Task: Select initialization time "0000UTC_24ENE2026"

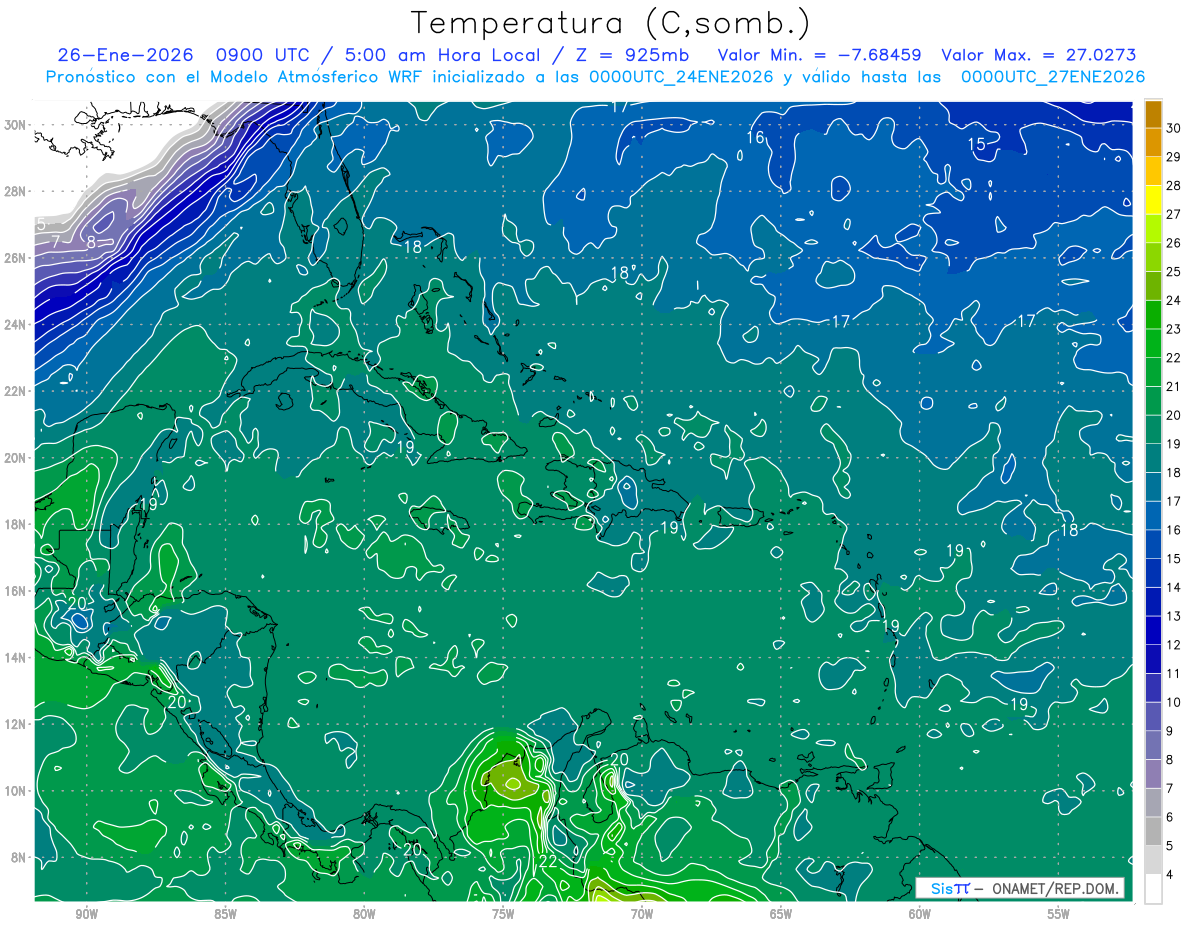Action: point(681,77)
